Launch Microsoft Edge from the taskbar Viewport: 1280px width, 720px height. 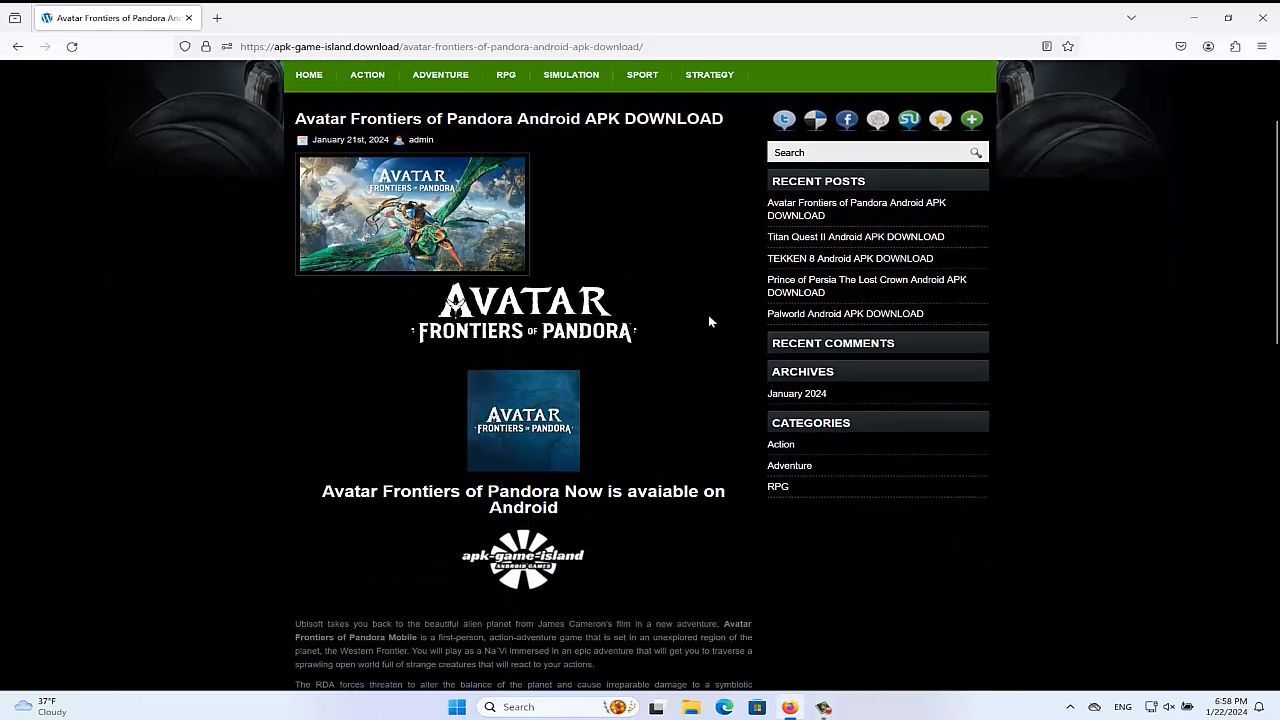click(724, 707)
